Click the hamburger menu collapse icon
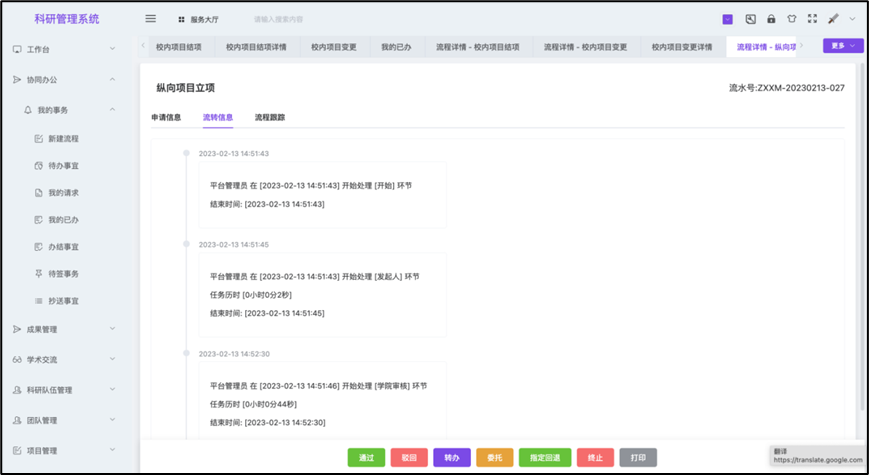The image size is (869, 475). [151, 19]
